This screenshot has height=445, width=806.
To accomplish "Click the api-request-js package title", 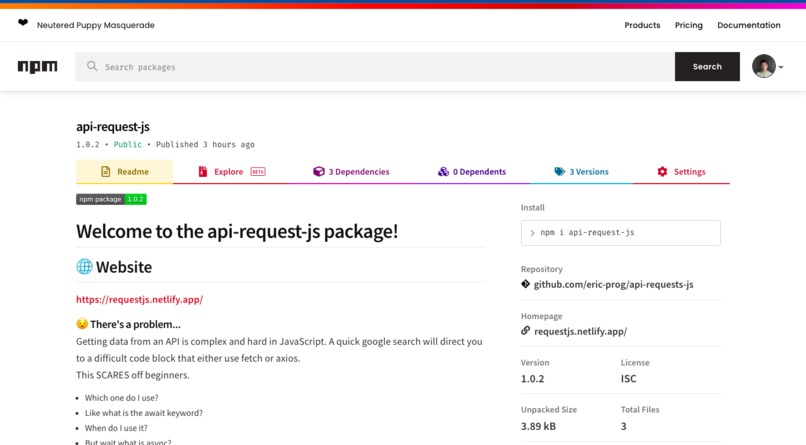I will click(113, 126).
